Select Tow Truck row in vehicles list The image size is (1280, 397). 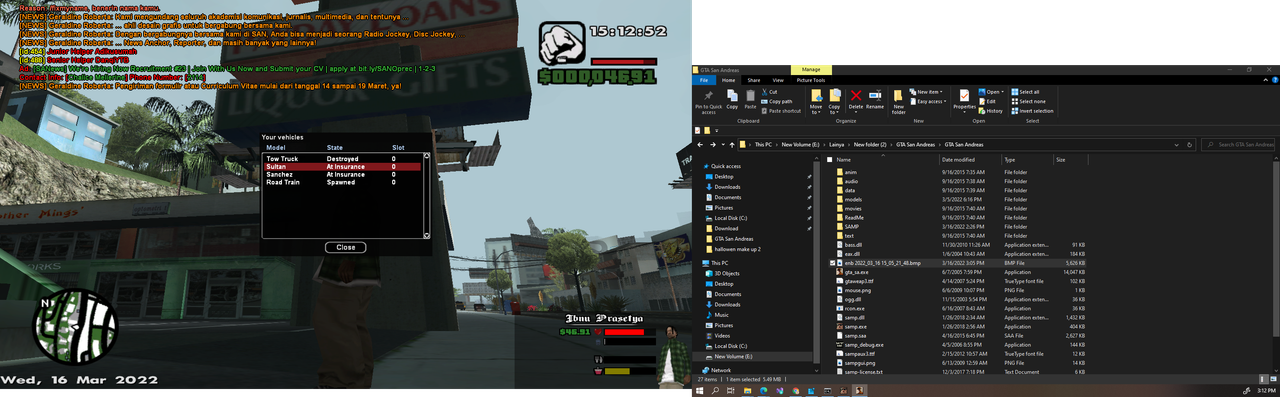click(x=342, y=159)
